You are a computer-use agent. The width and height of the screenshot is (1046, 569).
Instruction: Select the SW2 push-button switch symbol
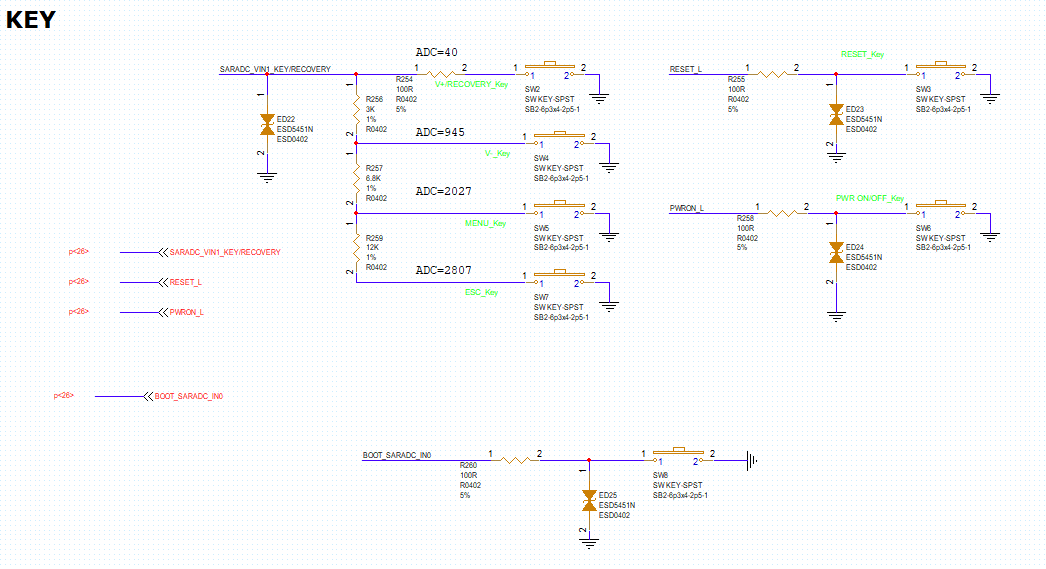[x=550, y=70]
